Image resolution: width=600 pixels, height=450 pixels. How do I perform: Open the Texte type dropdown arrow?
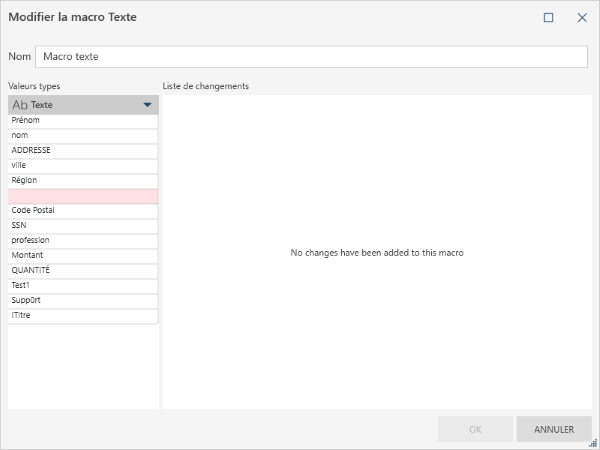coord(147,105)
